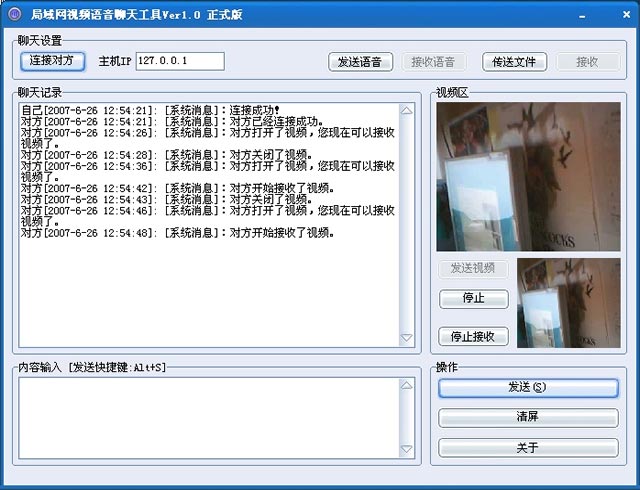The image size is (640, 490).
Task: Click the chat log scroll down arrow
Action: tap(407, 339)
